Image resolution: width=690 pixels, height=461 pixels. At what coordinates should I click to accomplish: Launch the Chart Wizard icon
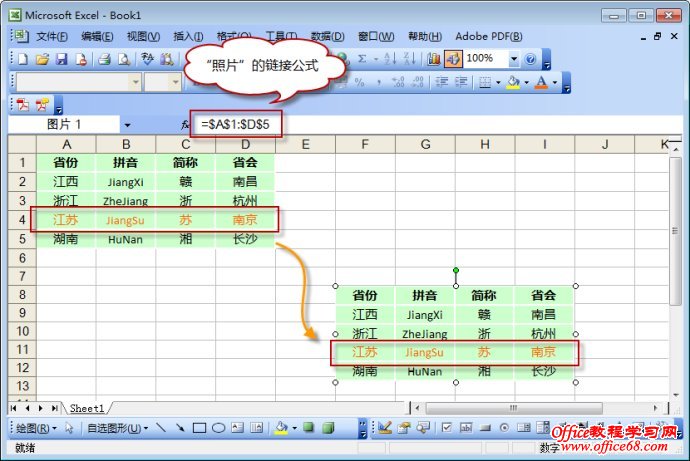[433, 59]
